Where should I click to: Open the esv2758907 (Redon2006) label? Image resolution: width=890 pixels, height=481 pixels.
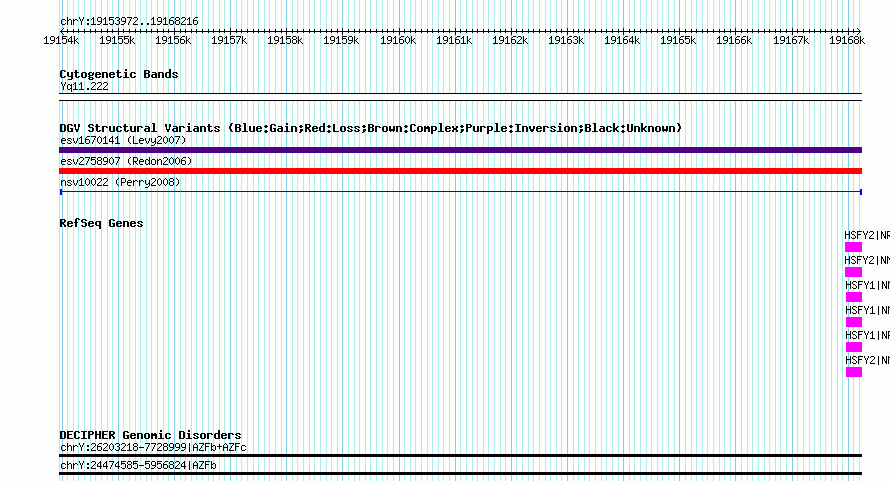126,161
